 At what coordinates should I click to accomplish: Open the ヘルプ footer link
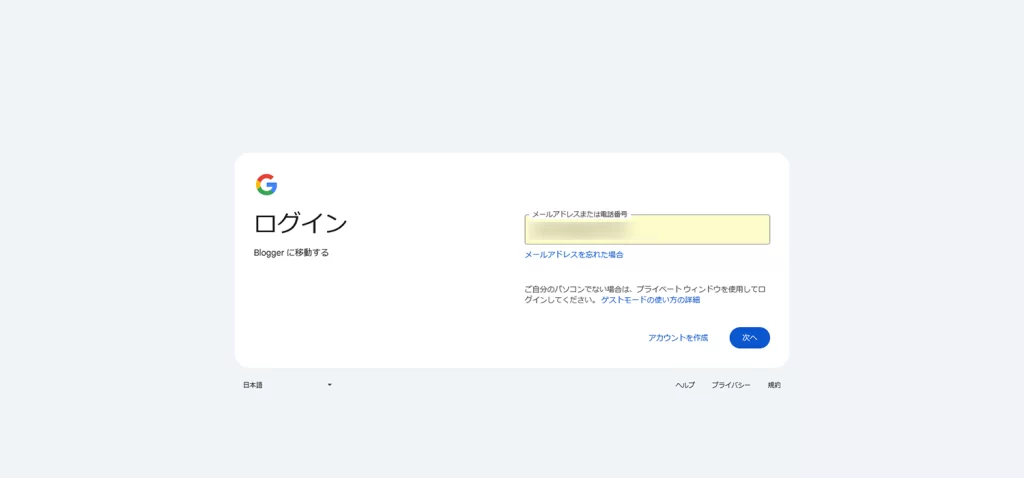(685, 385)
